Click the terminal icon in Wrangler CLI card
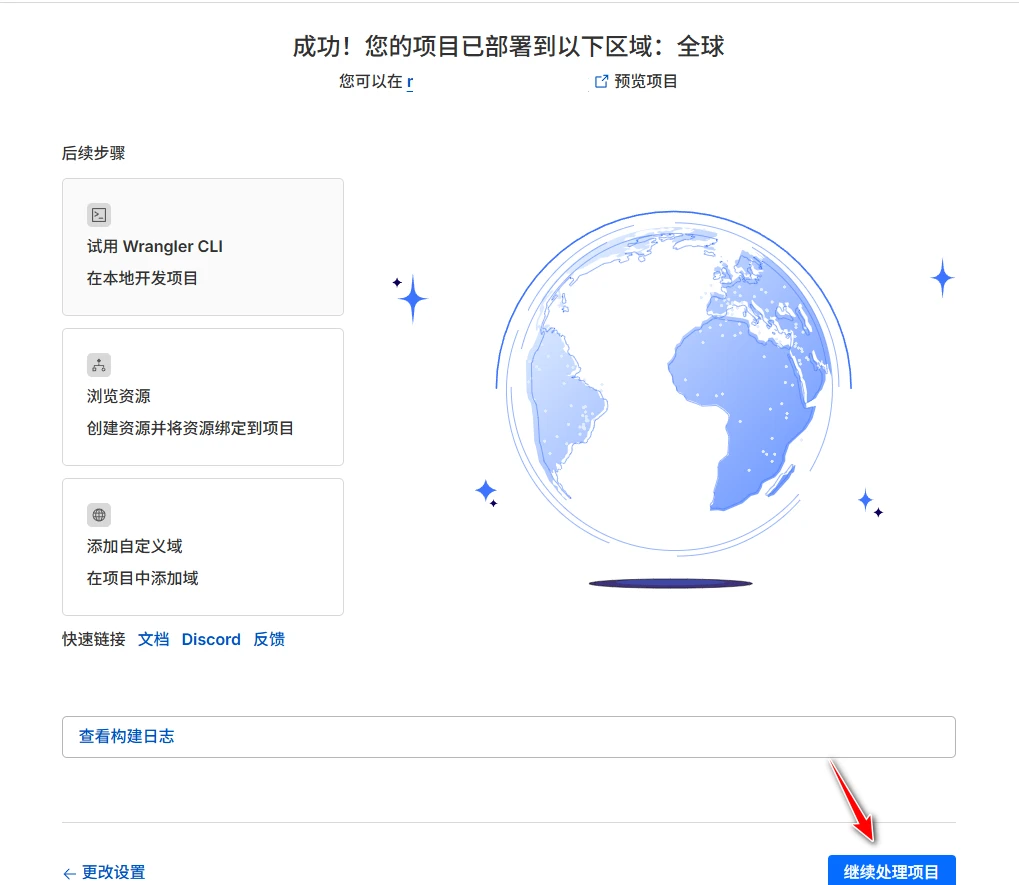Screen dimensions: 1019x885 (x=99, y=215)
